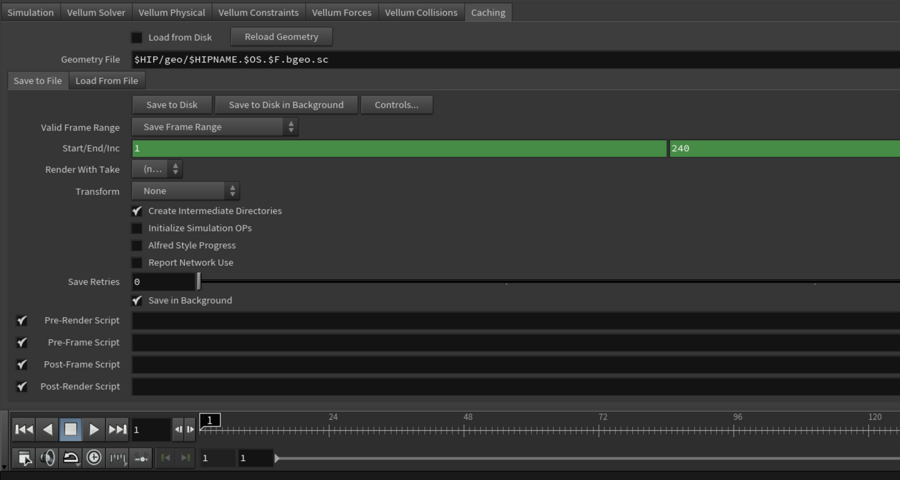Open the Vellum Collisions tab

click(x=421, y=12)
